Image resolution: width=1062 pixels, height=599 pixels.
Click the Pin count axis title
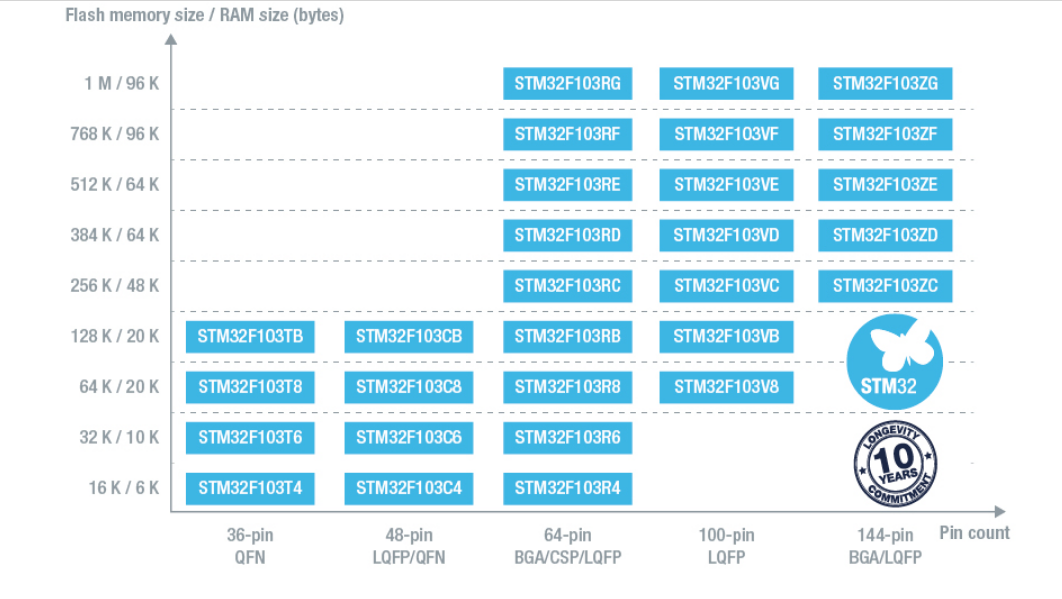(974, 533)
